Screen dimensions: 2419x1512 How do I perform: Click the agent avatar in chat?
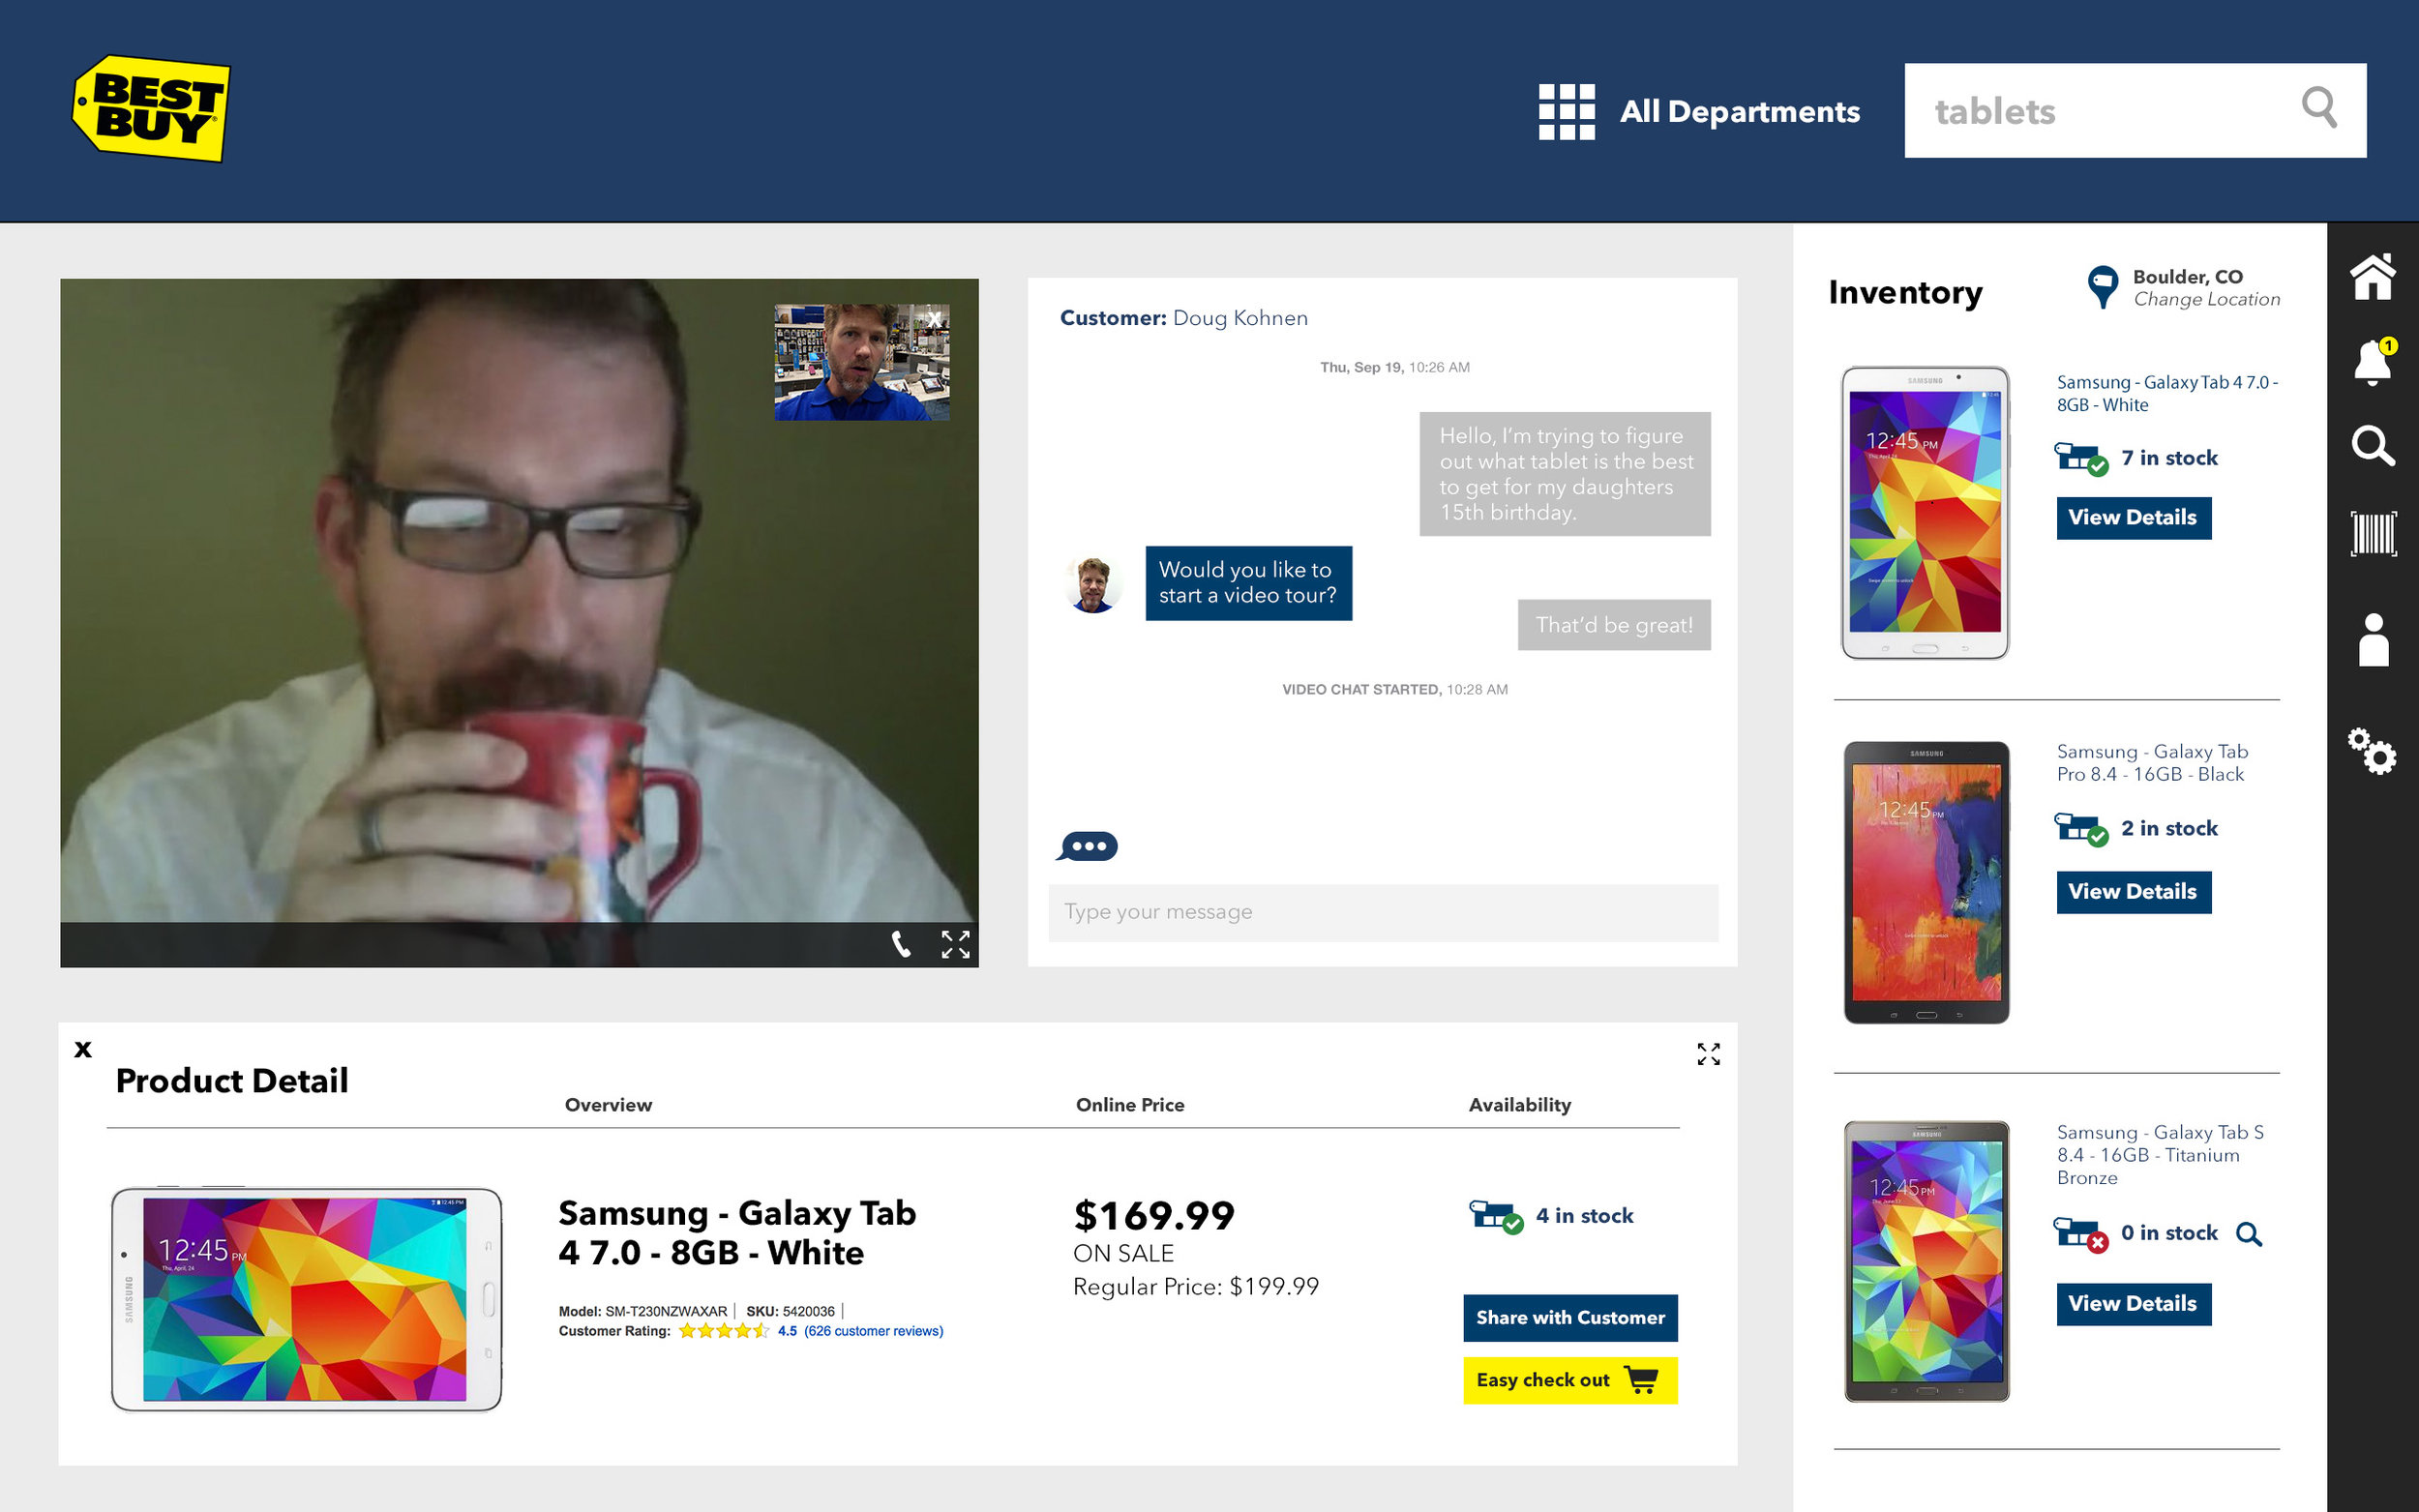pos(1093,585)
